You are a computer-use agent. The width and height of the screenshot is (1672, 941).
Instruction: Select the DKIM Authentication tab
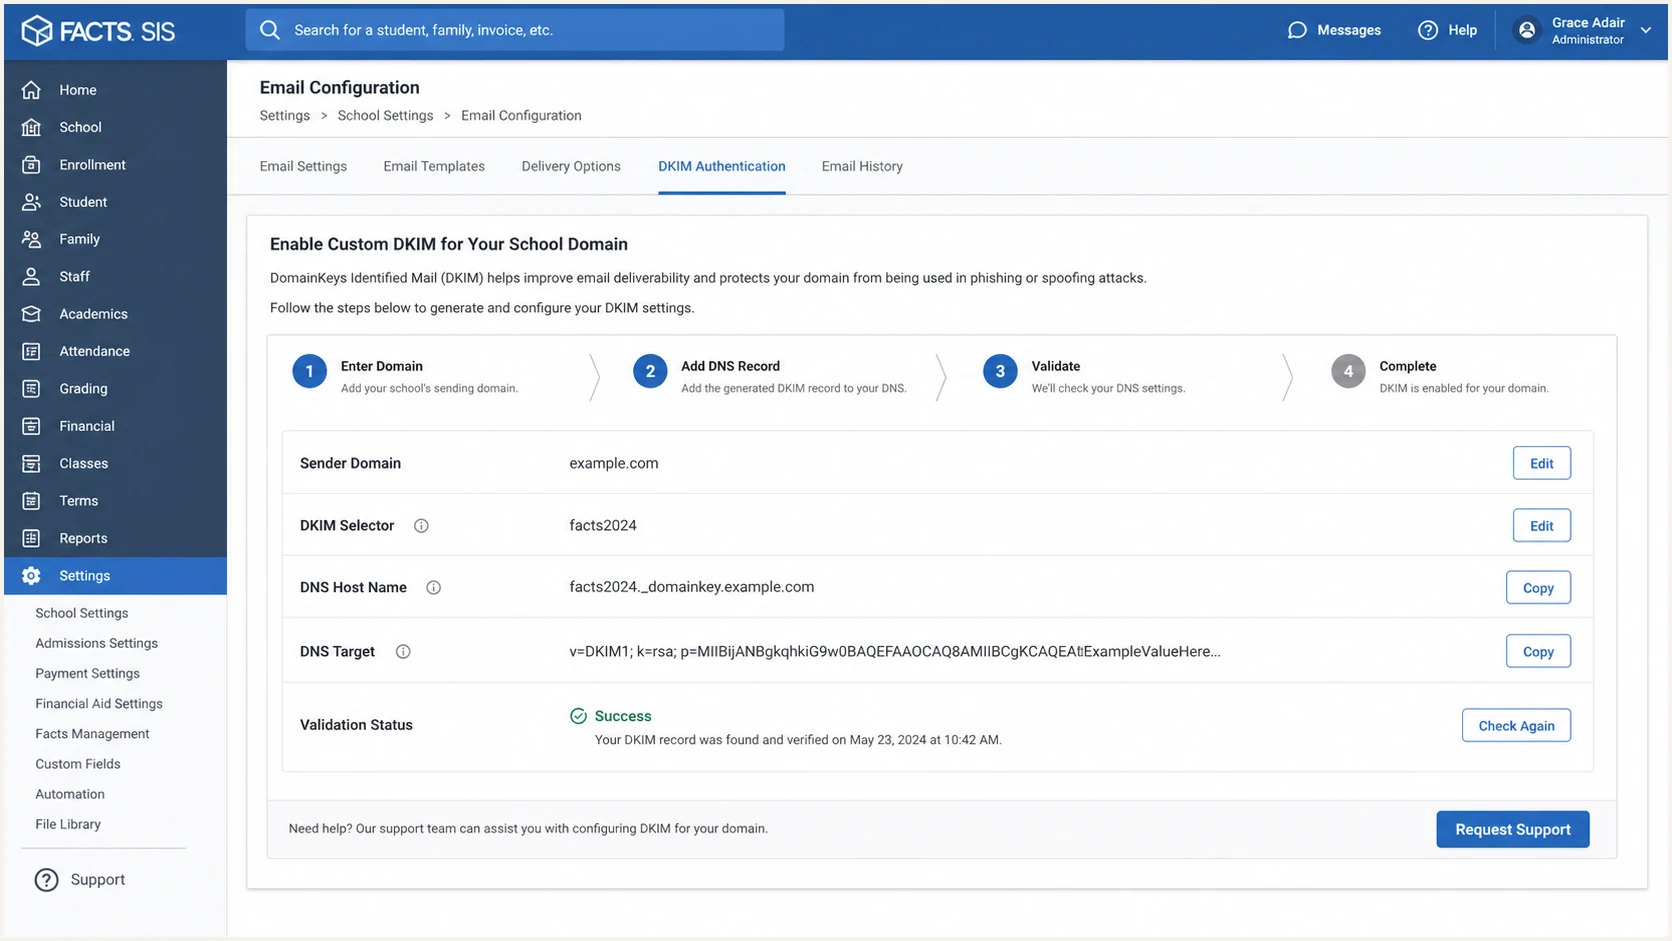[722, 166]
